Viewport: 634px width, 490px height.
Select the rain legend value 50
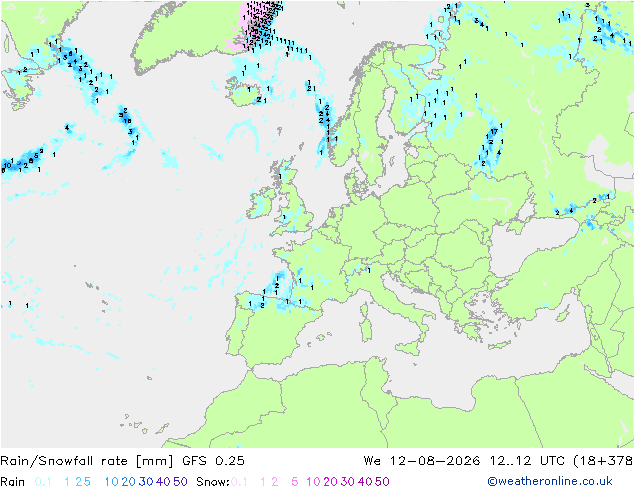(x=180, y=482)
